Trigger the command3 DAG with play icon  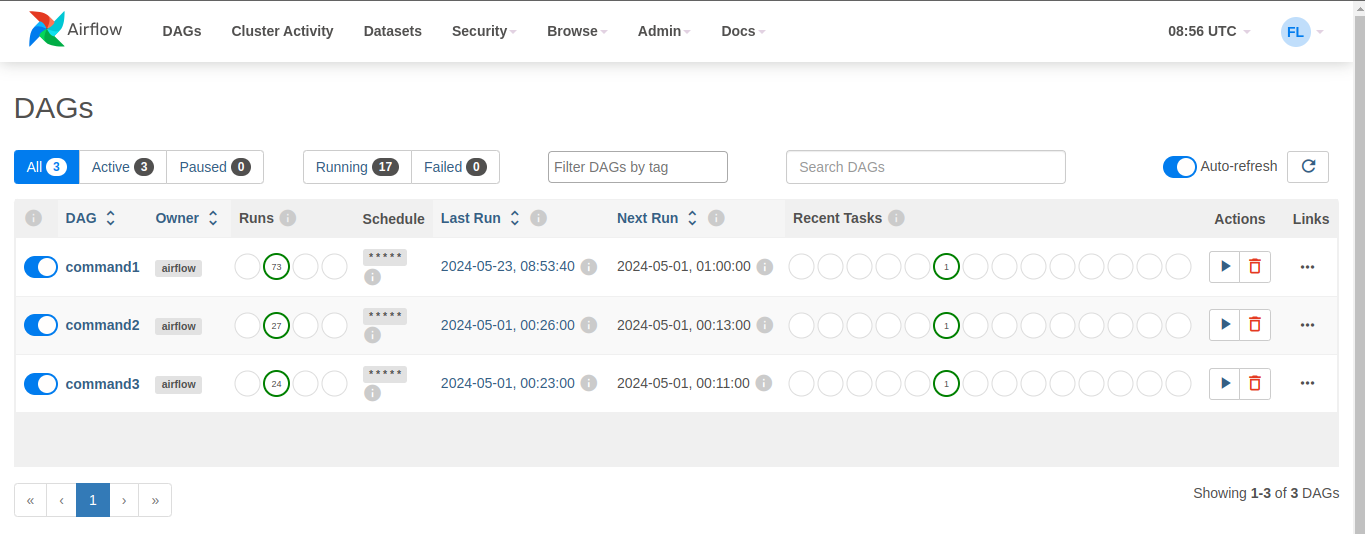(1225, 383)
